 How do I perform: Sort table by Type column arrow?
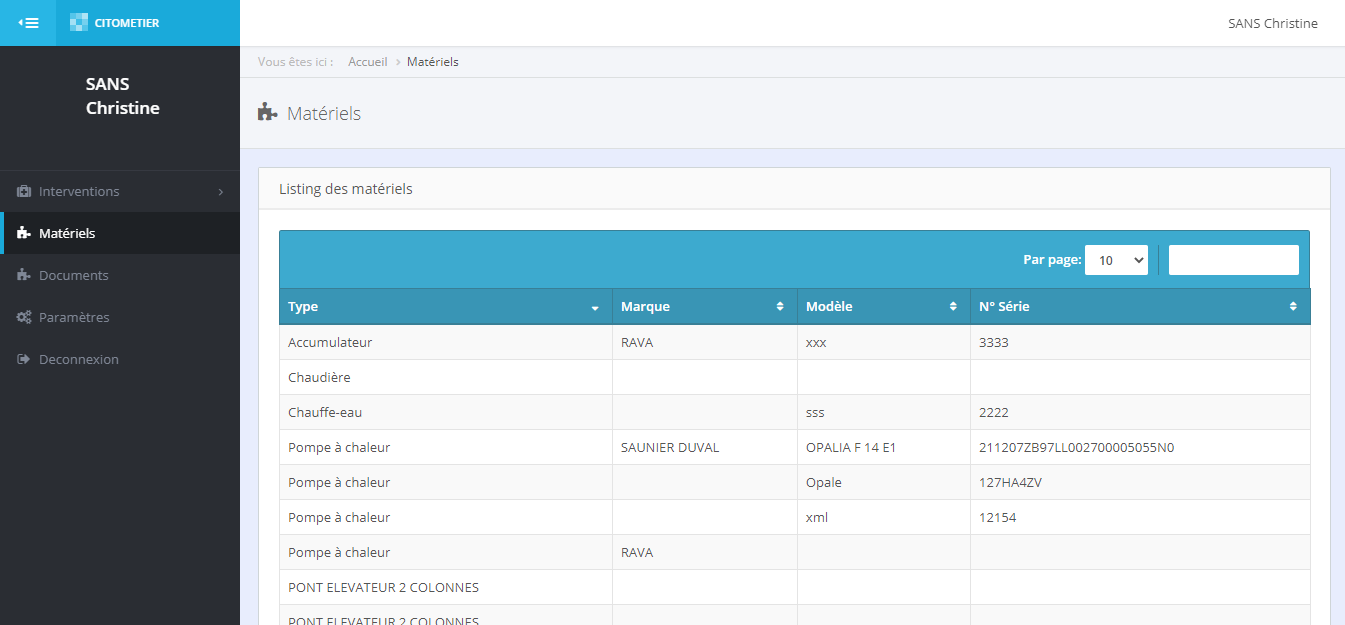point(595,307)
